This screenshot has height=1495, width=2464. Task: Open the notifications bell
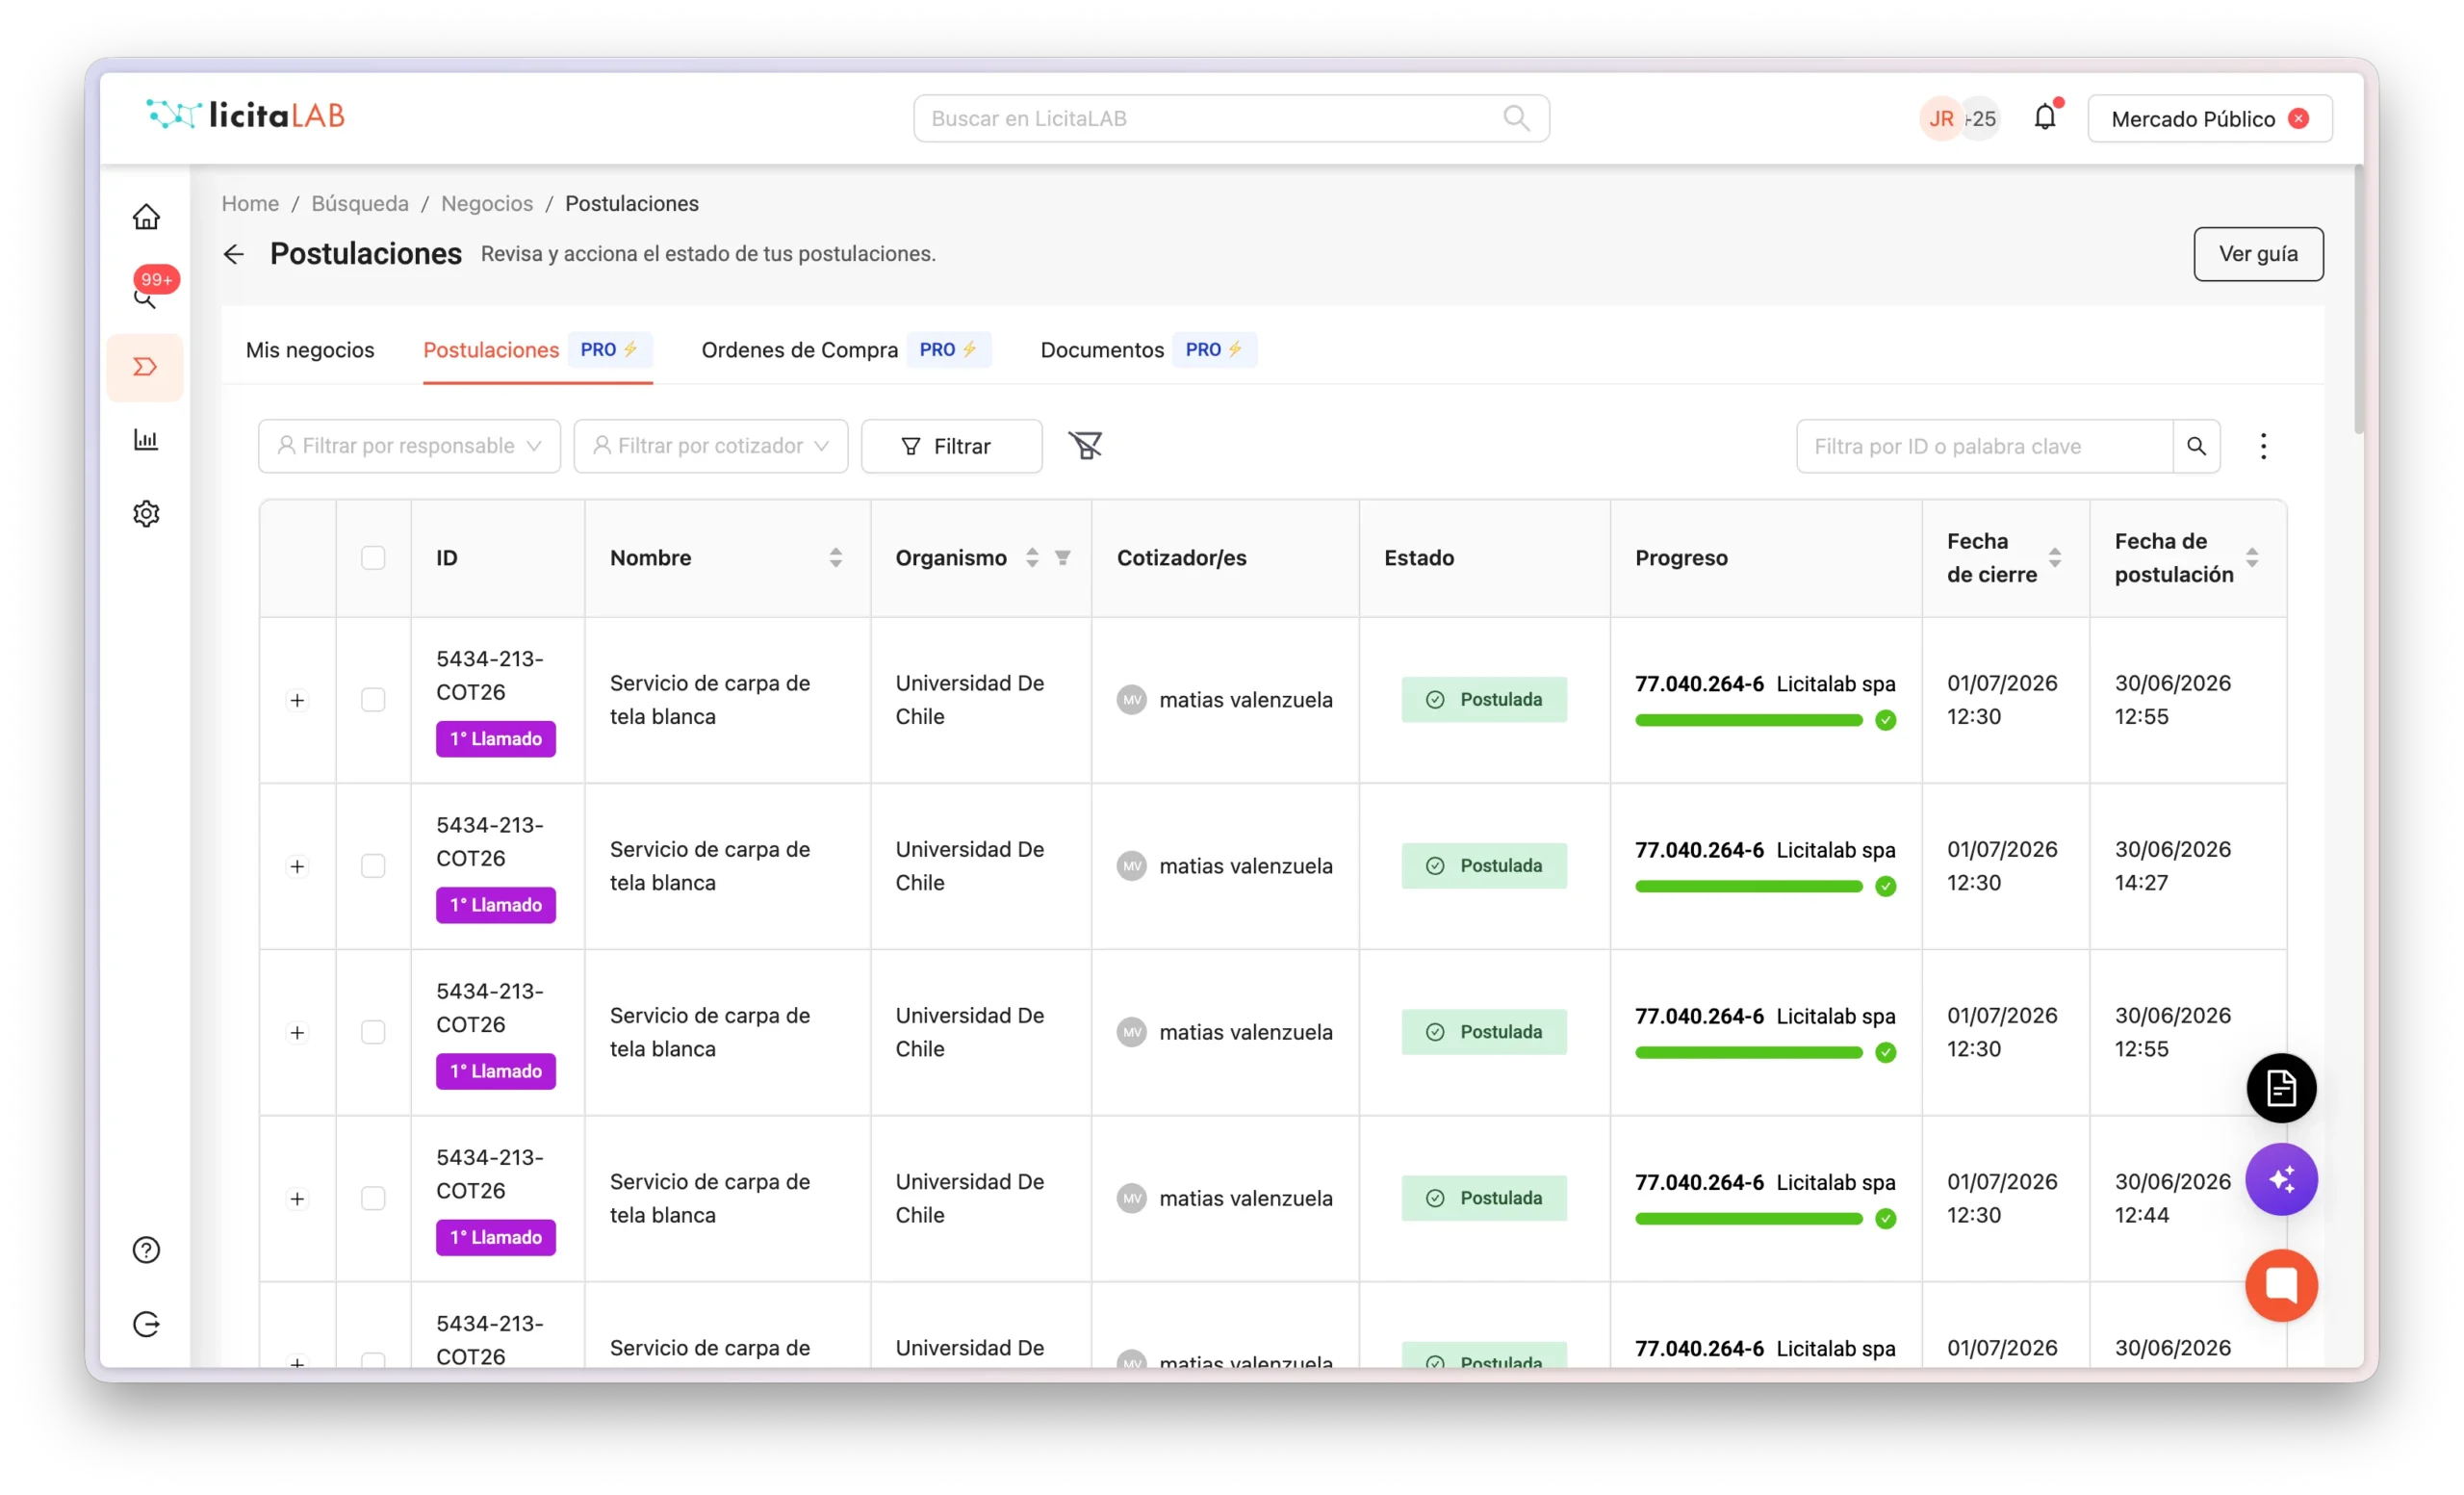pos(2045,117)
